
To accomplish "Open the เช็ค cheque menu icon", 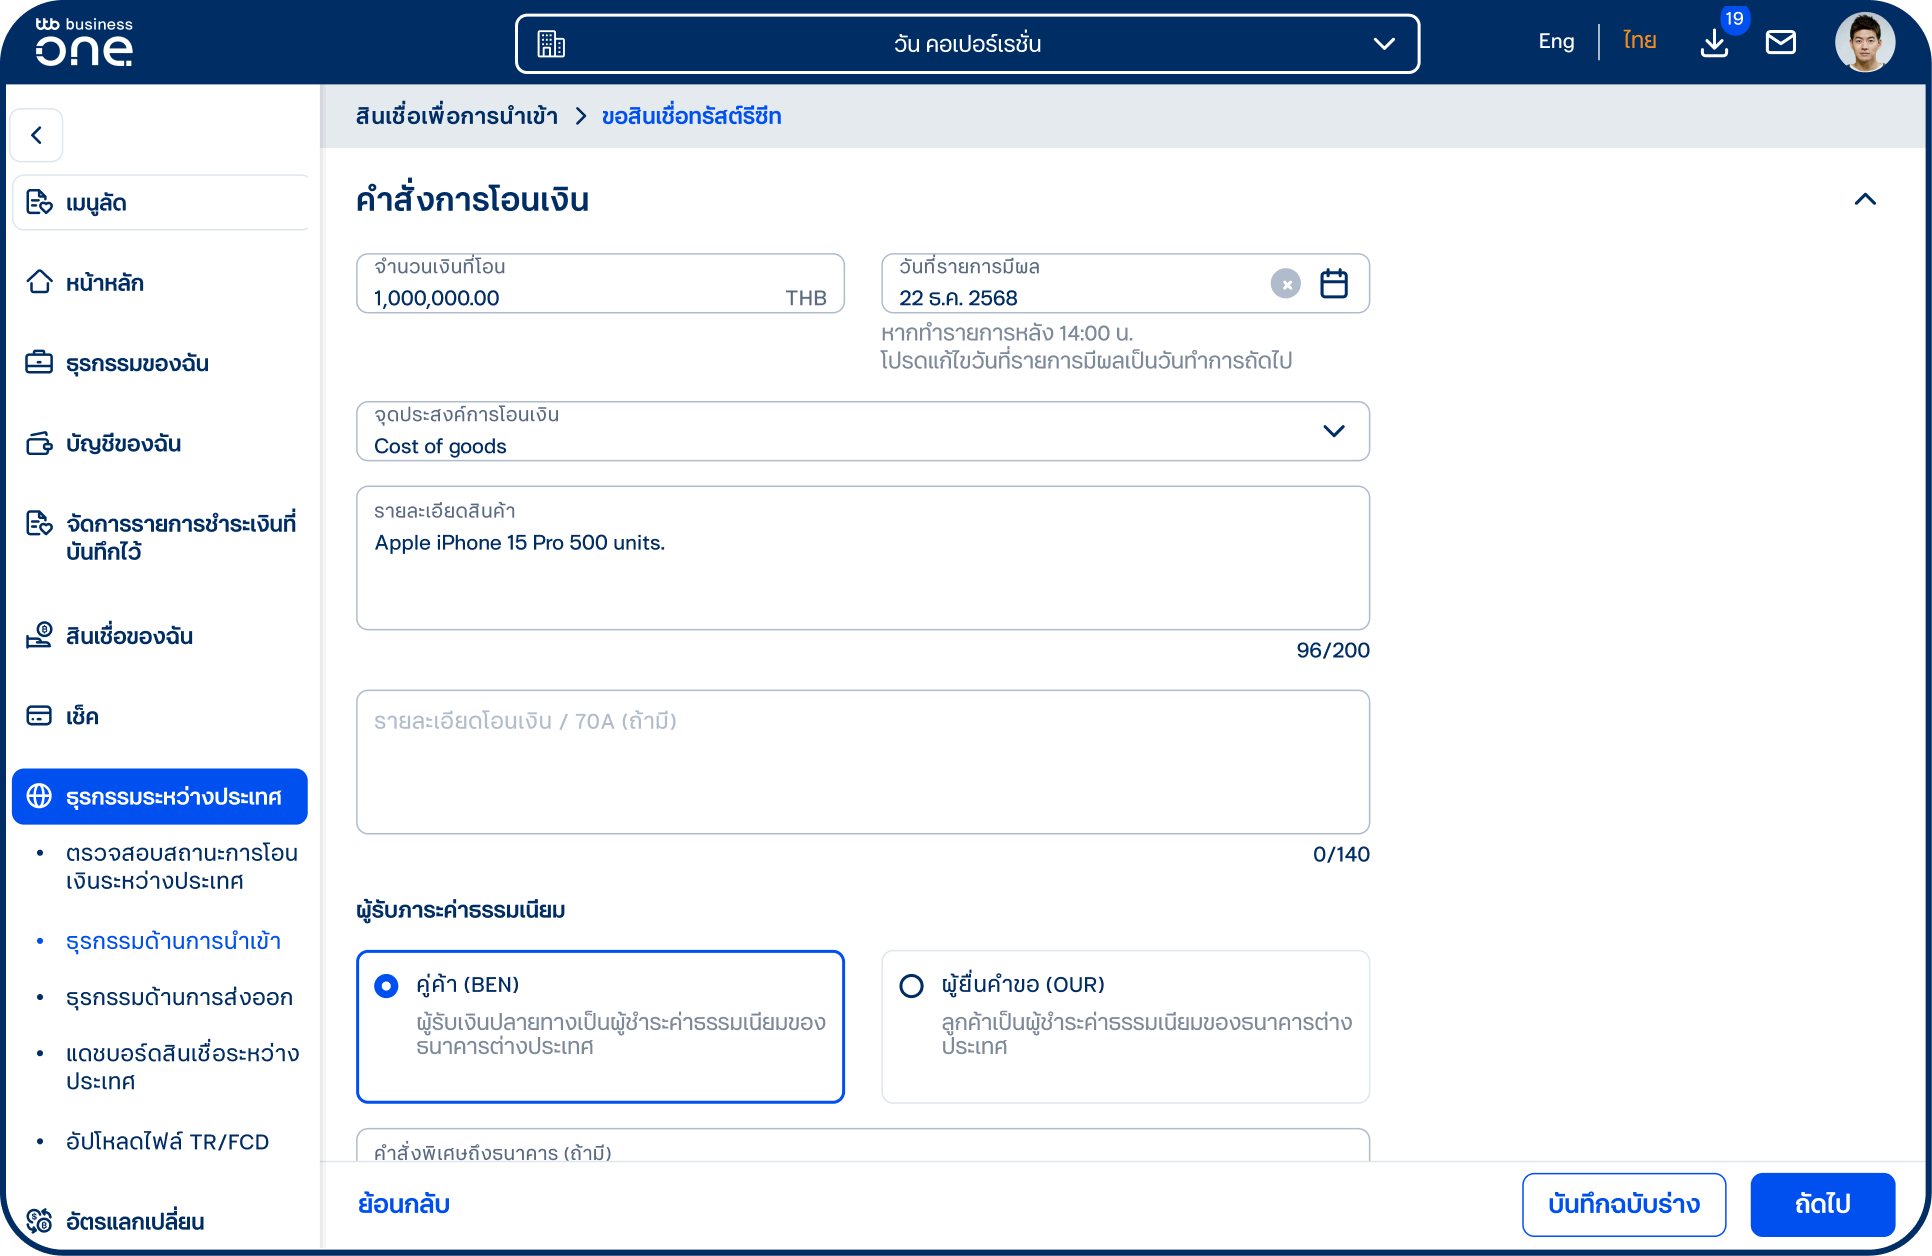I will [x=39, y=716].
